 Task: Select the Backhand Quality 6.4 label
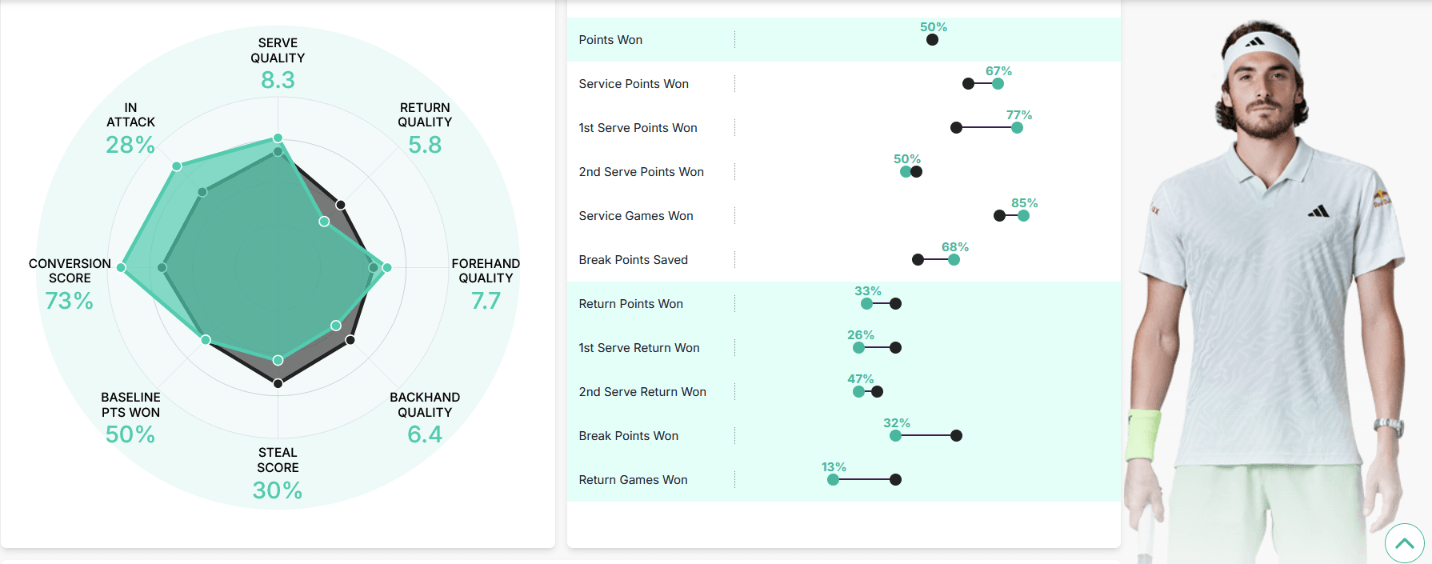[x=425, y=418]
